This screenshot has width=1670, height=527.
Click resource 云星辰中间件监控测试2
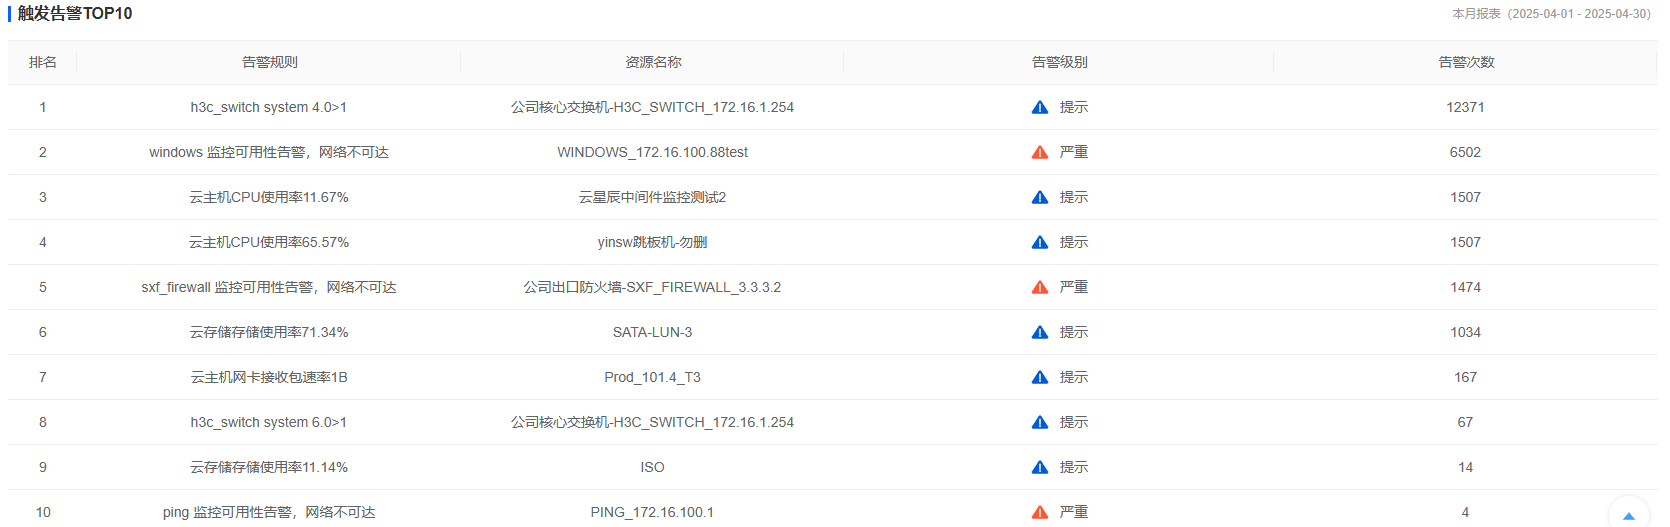pos(653,197)
